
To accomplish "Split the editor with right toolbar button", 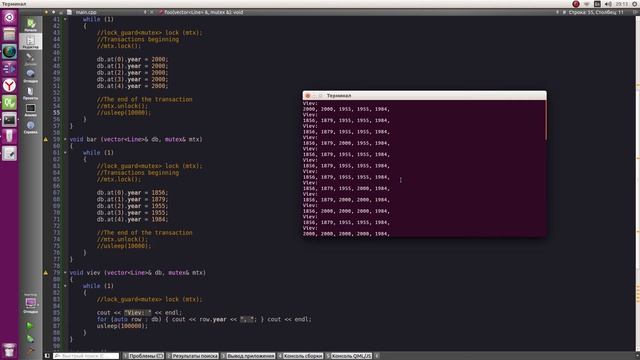I will tap(635, 12).
